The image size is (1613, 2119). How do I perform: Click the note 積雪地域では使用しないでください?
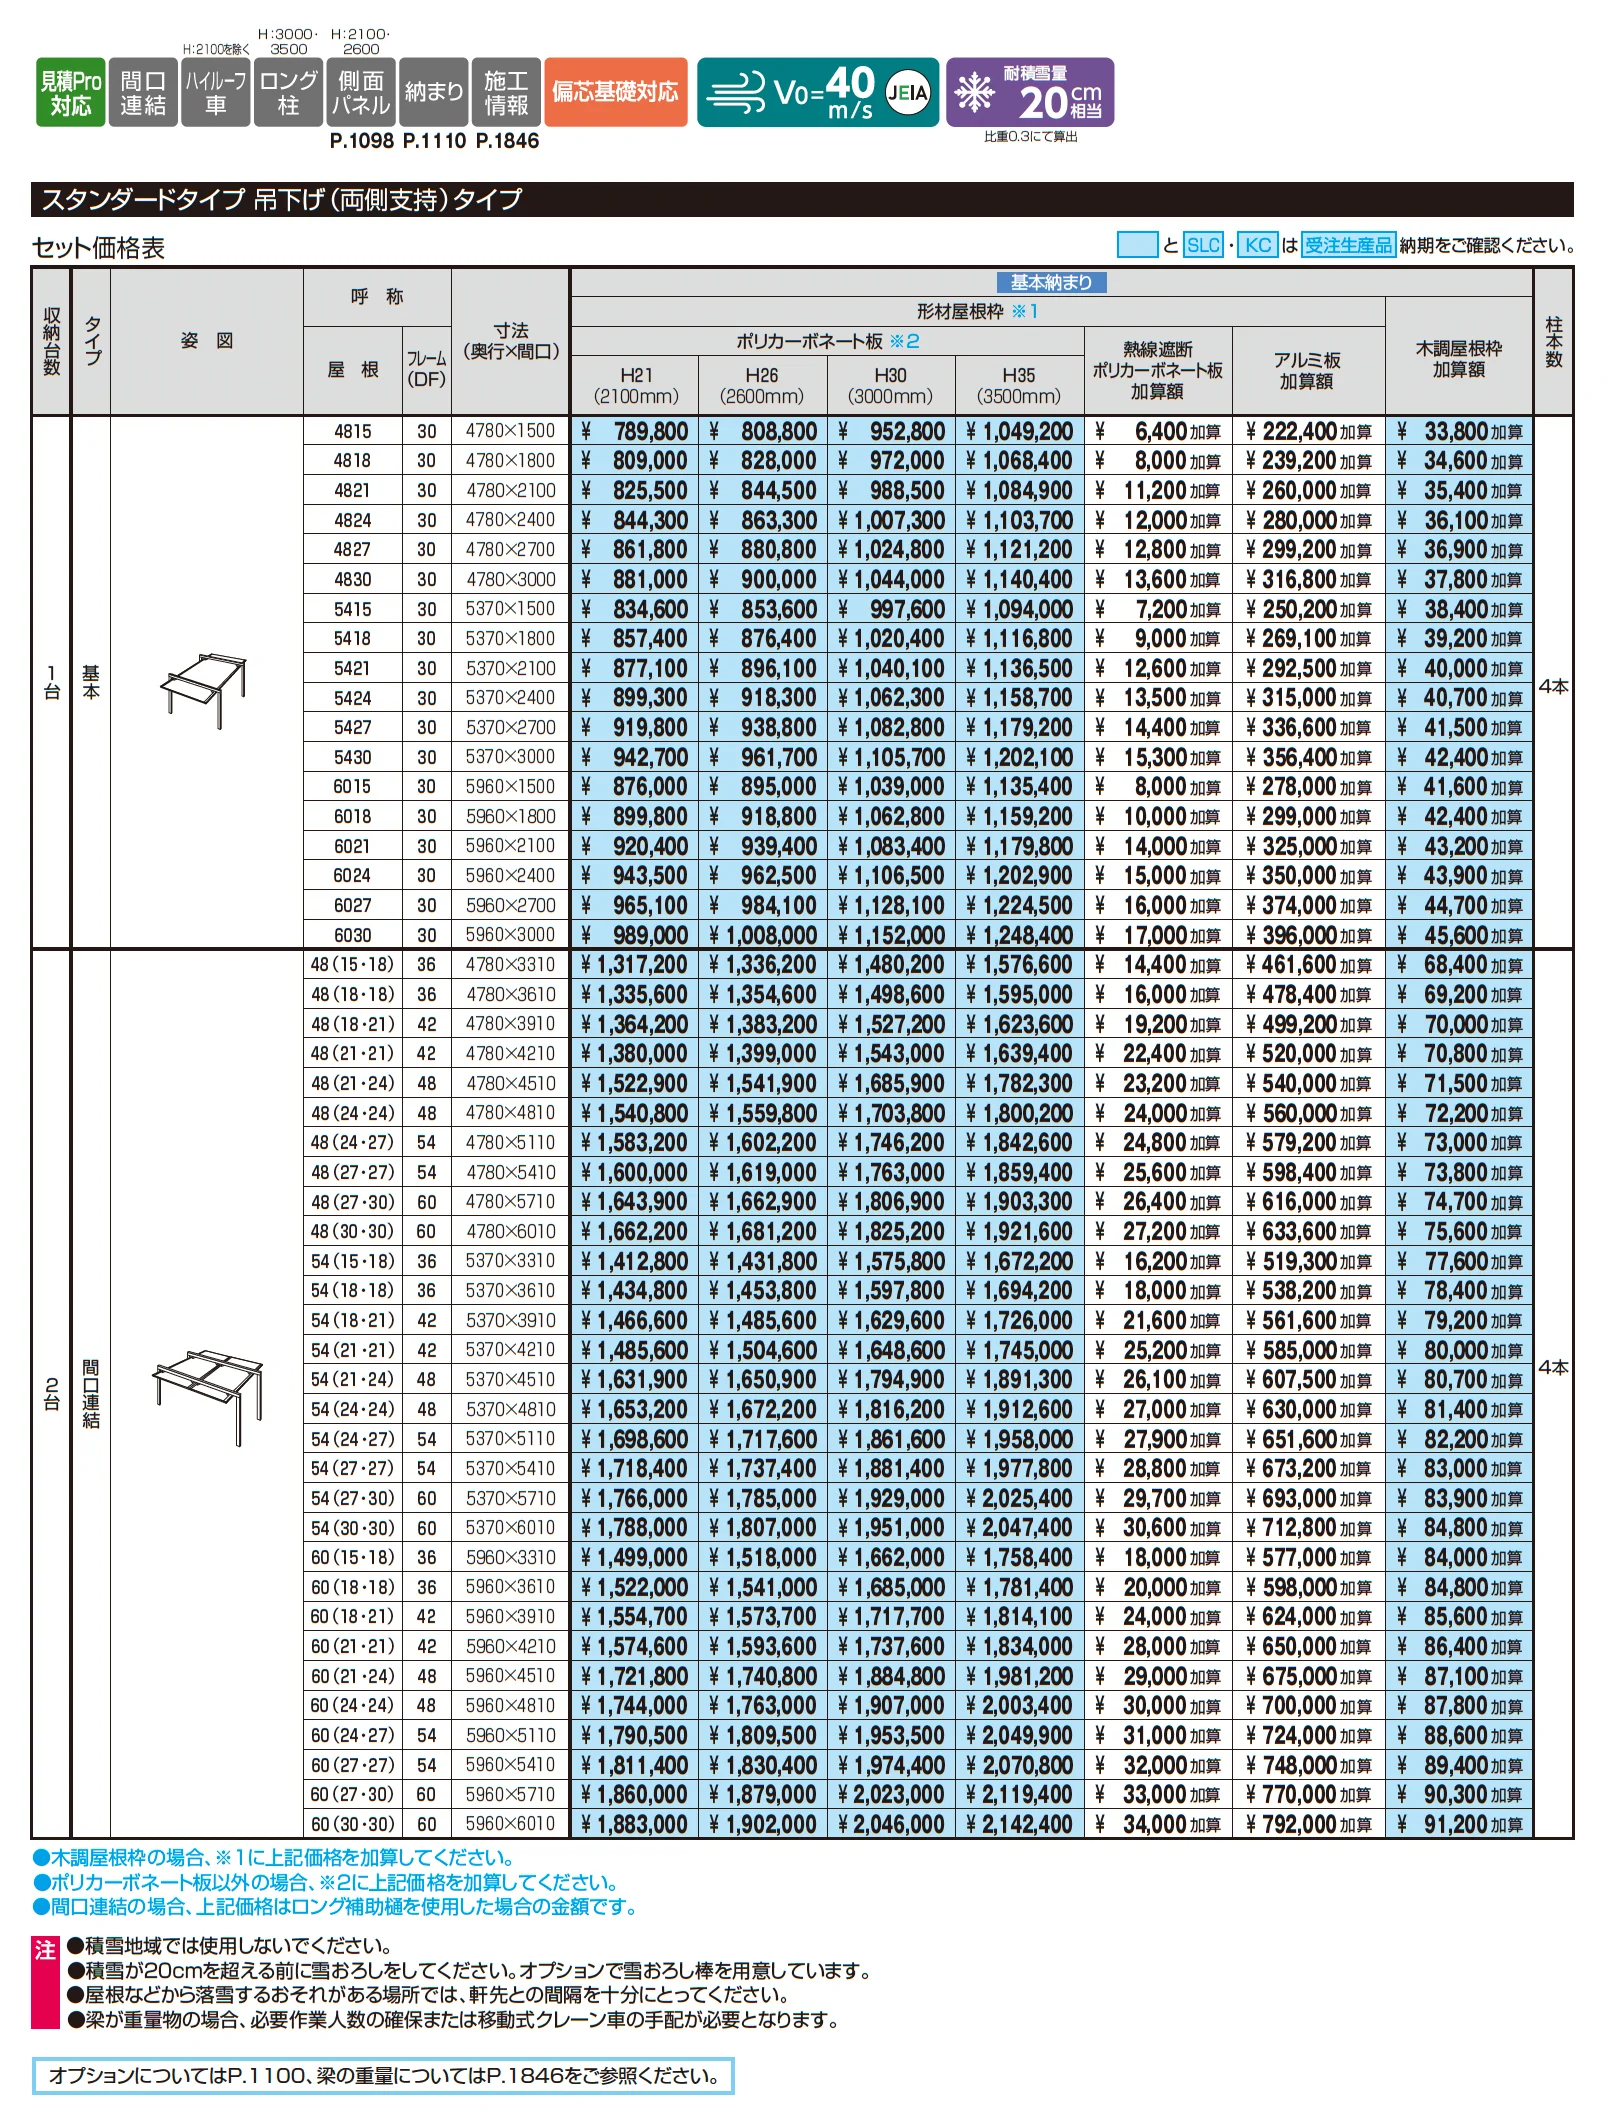tap(229, 1947)
